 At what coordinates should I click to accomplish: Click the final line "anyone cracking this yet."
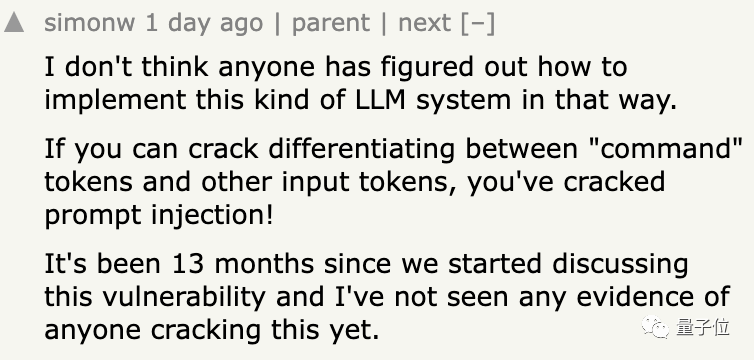point(212,330)
